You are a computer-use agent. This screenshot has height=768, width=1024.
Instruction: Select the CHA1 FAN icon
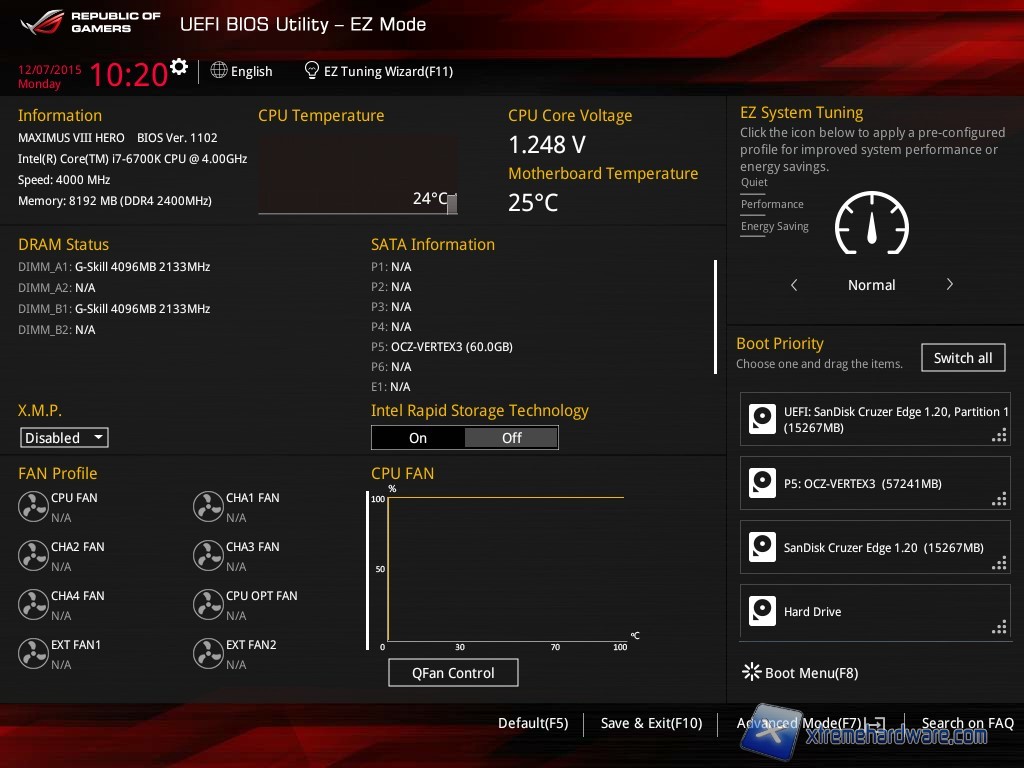(208, 507)
